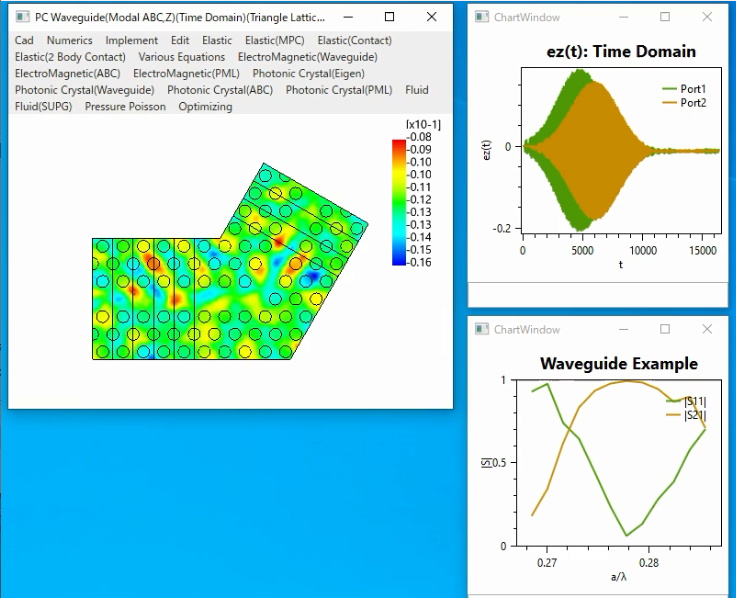Screen dimensions: 736x598
Task: Minimize the ez(t) Time Domain ChartWindow
Action: (x=623, y=17)
